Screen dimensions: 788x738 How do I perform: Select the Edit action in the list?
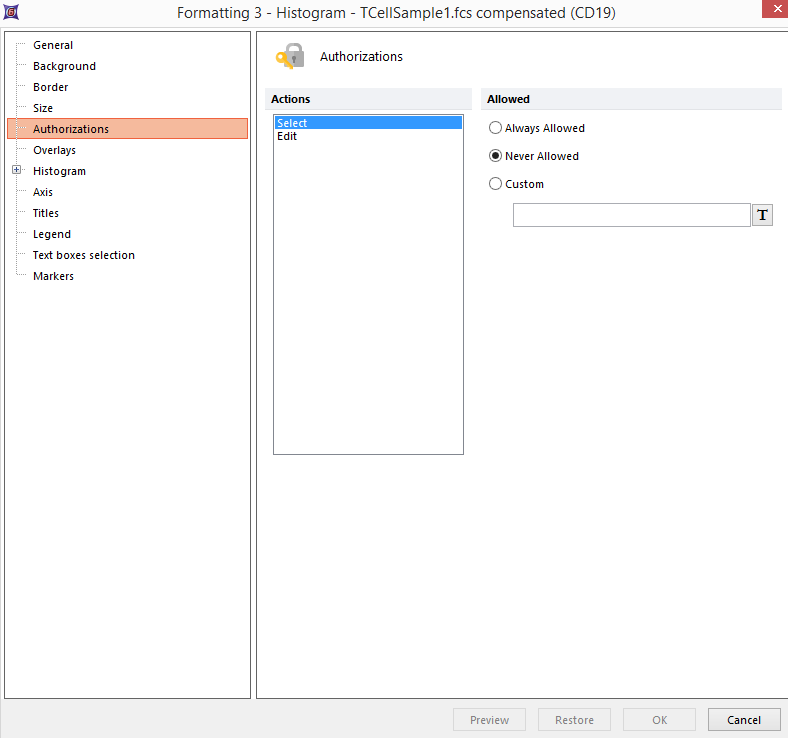click(287, 137)
